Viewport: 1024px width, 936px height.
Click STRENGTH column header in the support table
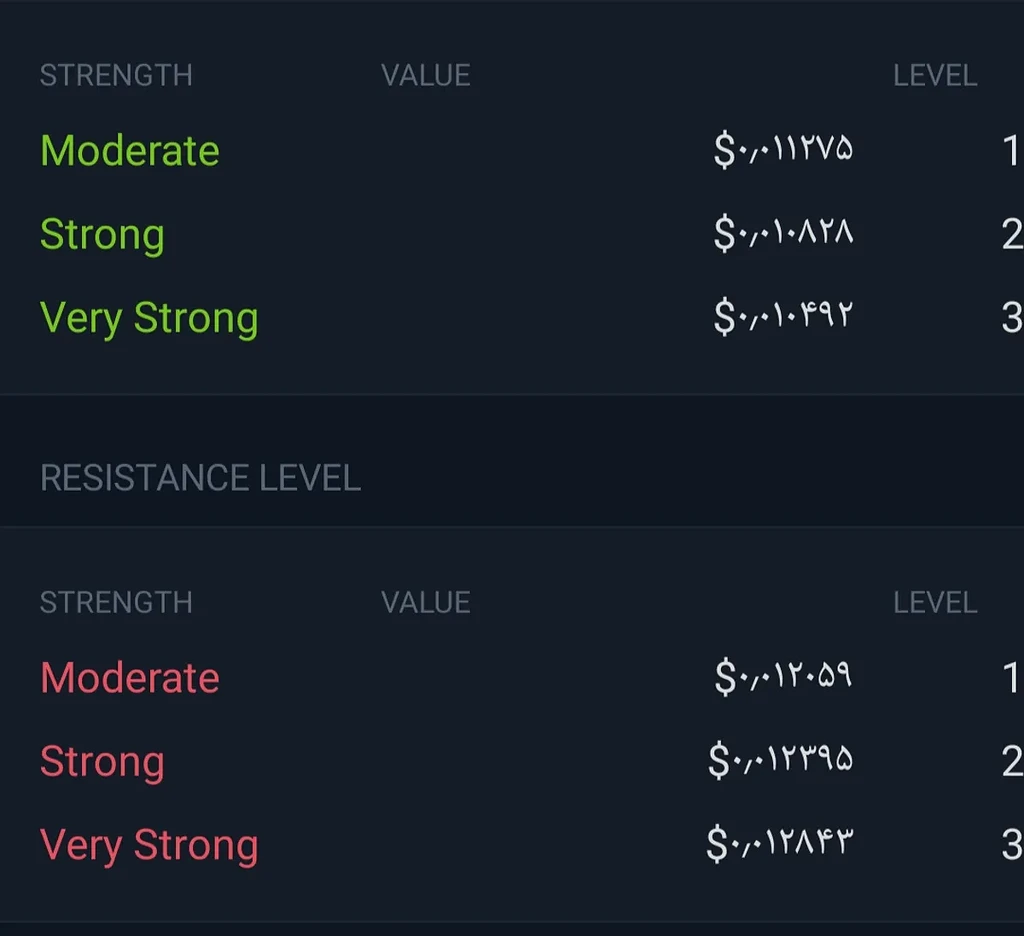(x=116, y=76)
